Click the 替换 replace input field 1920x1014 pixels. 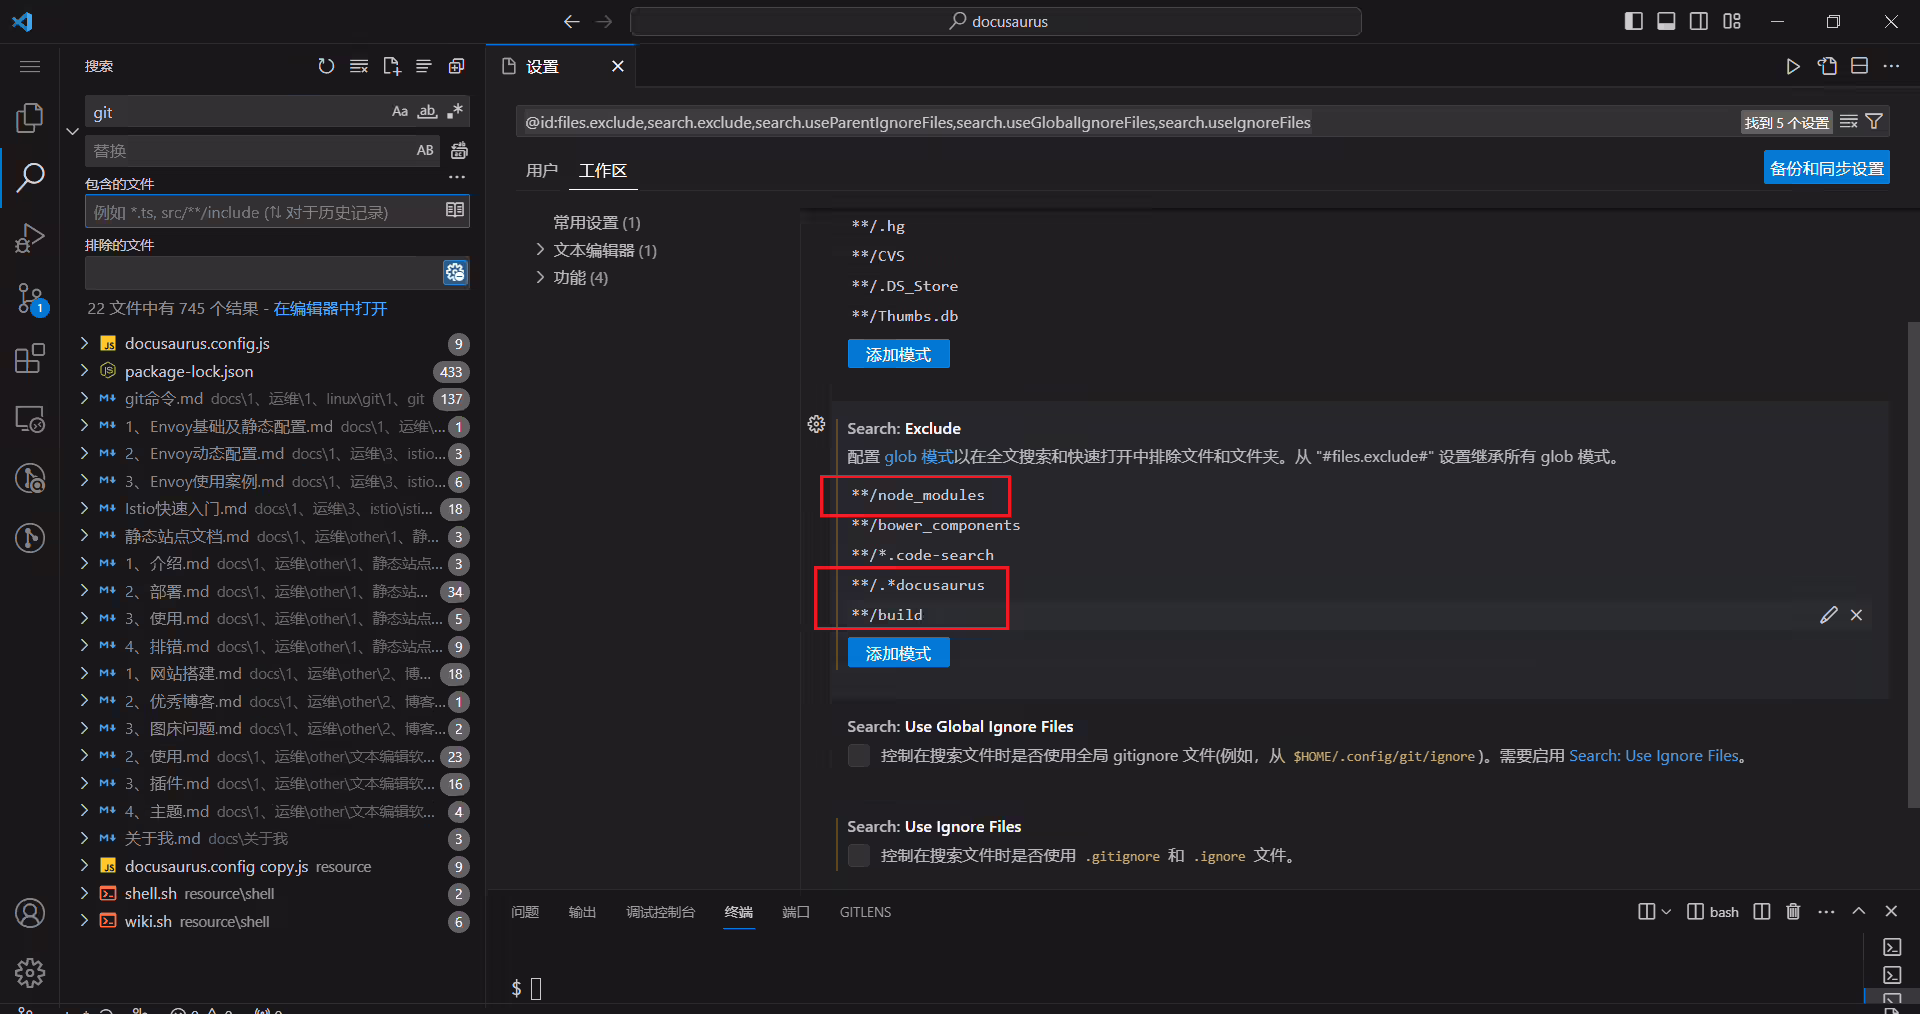click(x=249, y=151)
